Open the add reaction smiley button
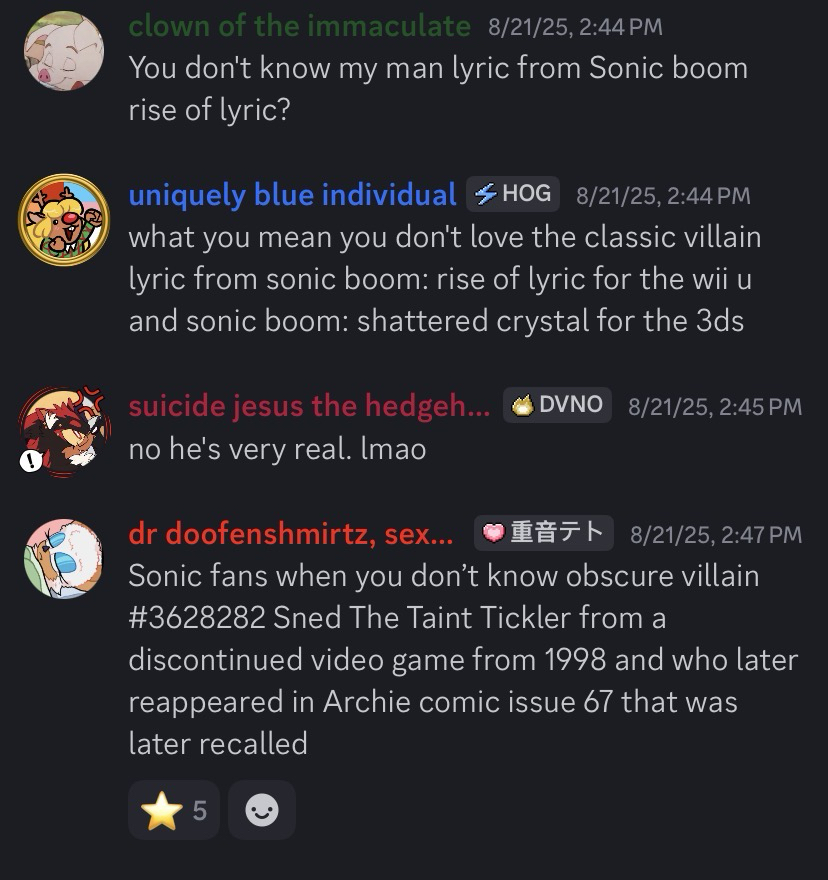 click(262, 810)
